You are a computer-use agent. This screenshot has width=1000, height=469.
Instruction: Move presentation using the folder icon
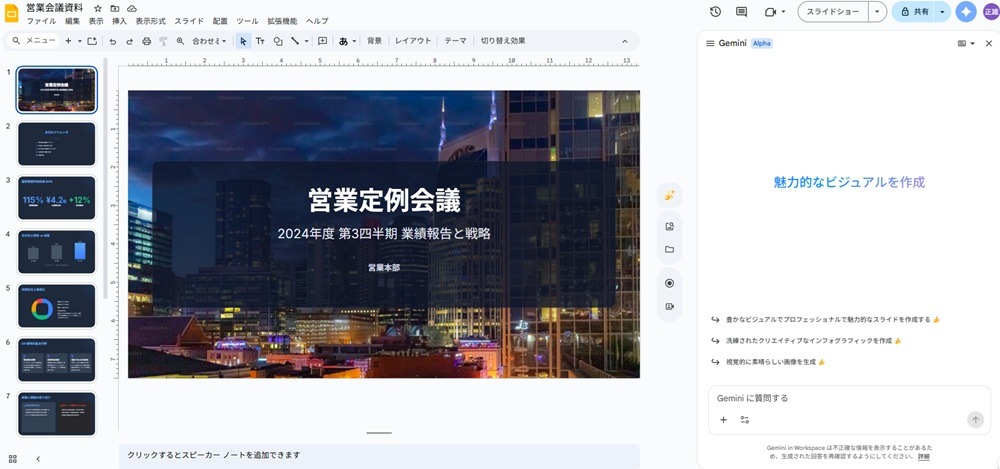click(115, 8)
